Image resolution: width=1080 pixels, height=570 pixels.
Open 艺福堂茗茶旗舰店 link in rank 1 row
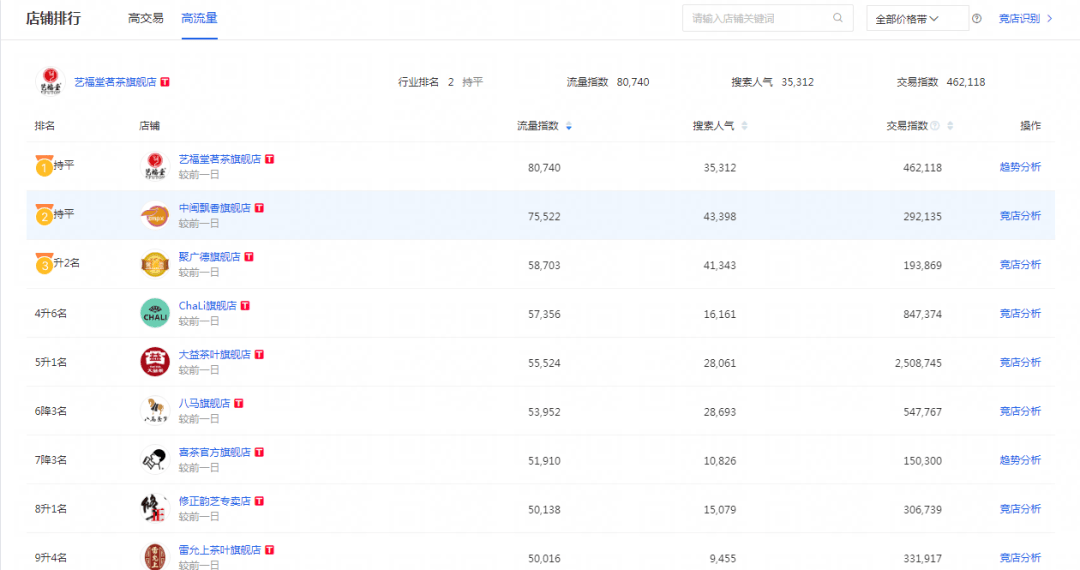220,159
